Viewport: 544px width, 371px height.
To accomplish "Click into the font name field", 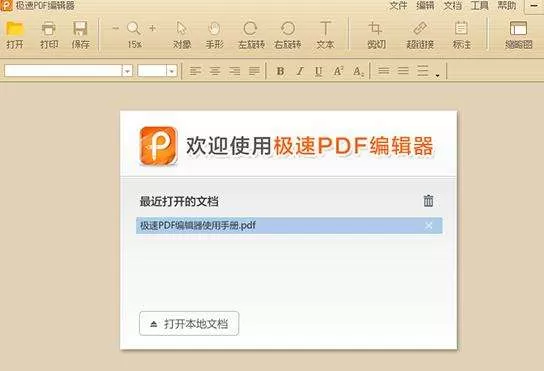I will [x=63, y=71].
